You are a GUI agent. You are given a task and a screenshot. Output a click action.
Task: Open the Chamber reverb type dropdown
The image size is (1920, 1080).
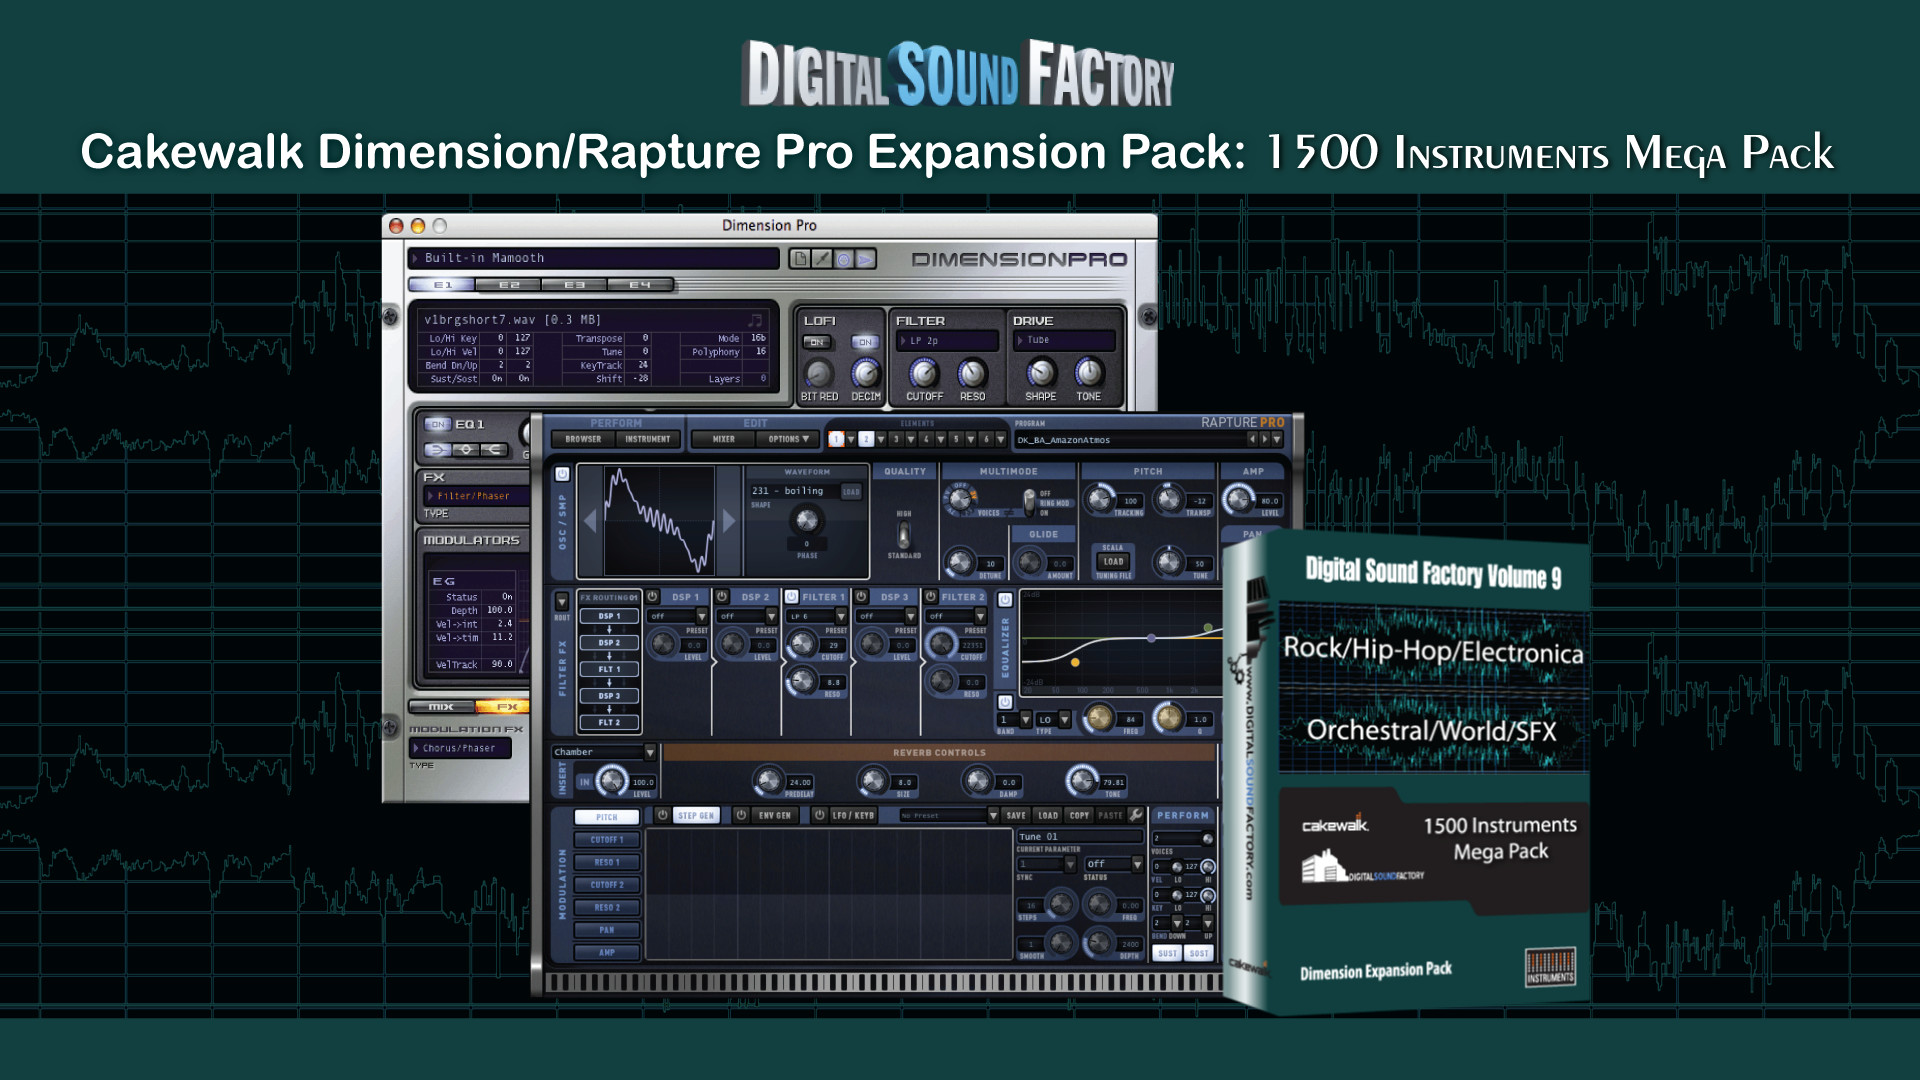650,752
